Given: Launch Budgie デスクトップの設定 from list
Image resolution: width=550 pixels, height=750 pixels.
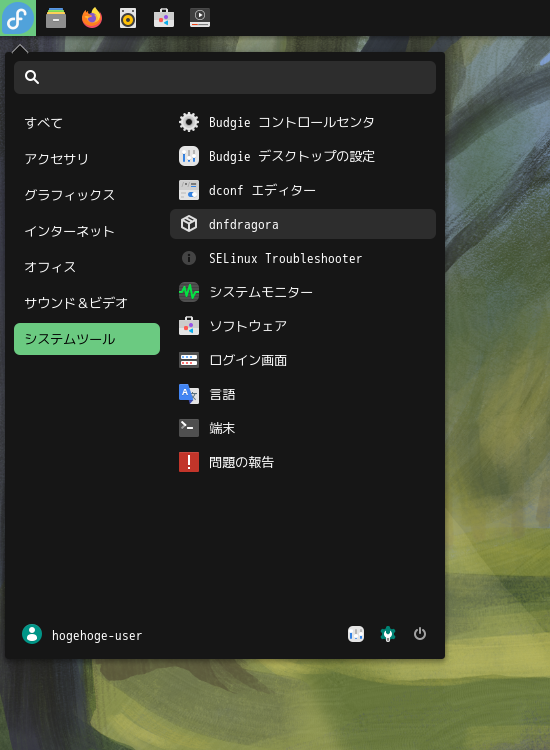Looking at the screenshot, I should pyautogui.click(x=303, y=156).
